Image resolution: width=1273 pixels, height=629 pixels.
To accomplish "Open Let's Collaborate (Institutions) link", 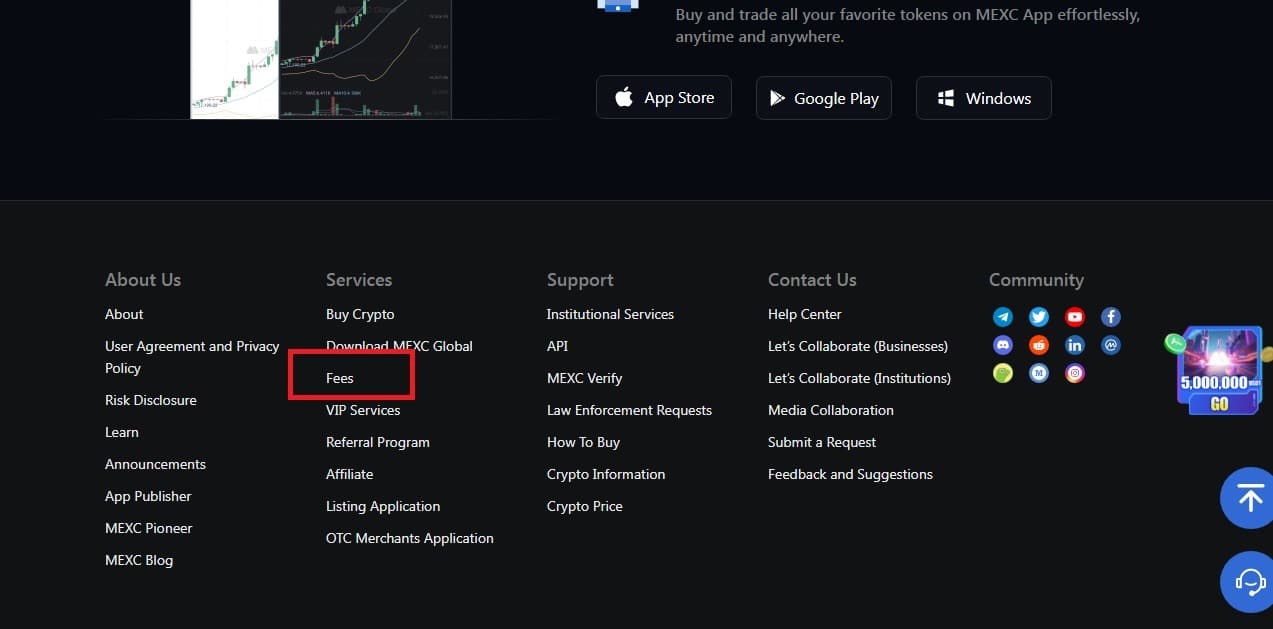I will point(859,378).
